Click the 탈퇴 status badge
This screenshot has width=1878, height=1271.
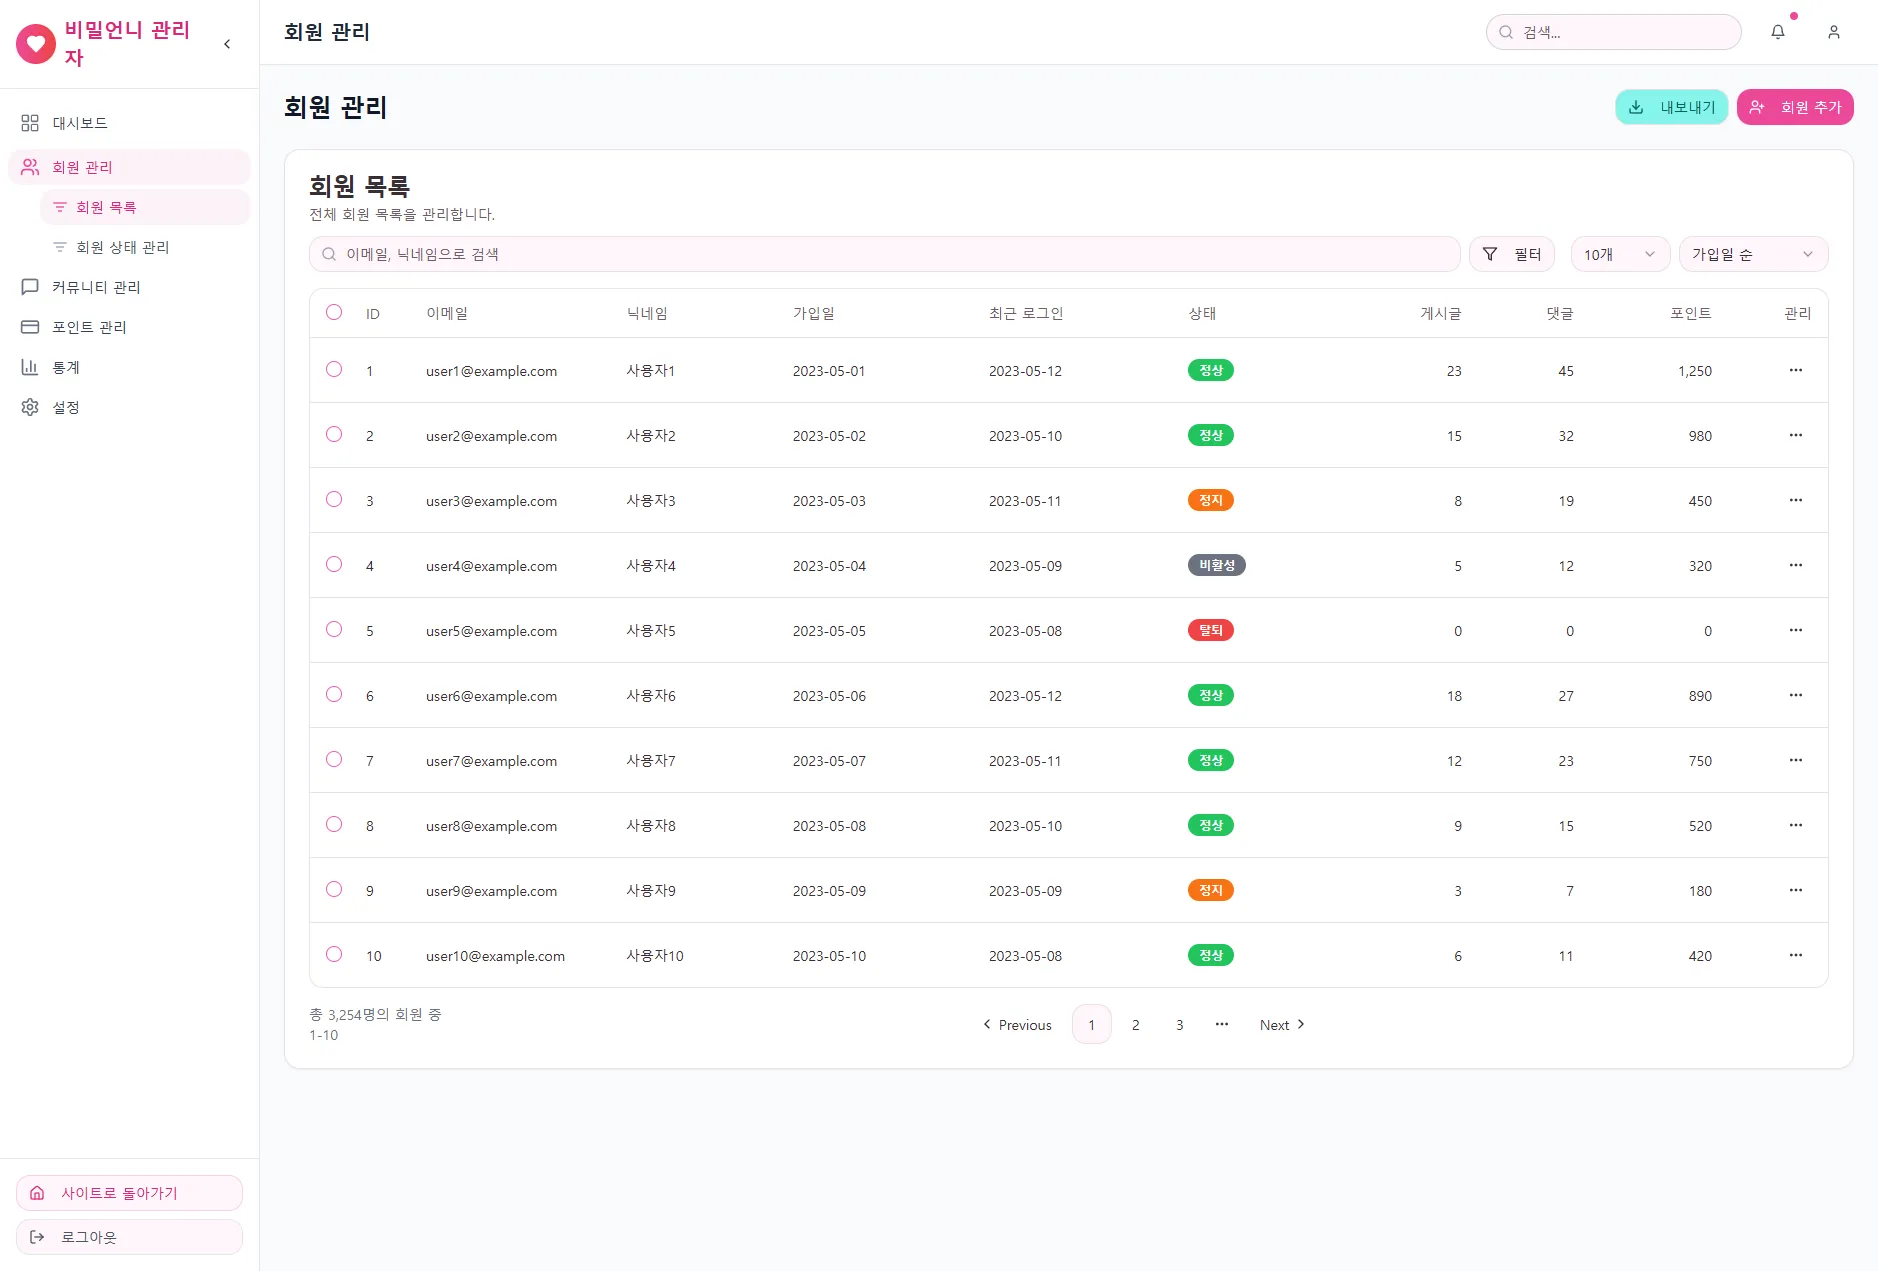tap(1210, 630)
